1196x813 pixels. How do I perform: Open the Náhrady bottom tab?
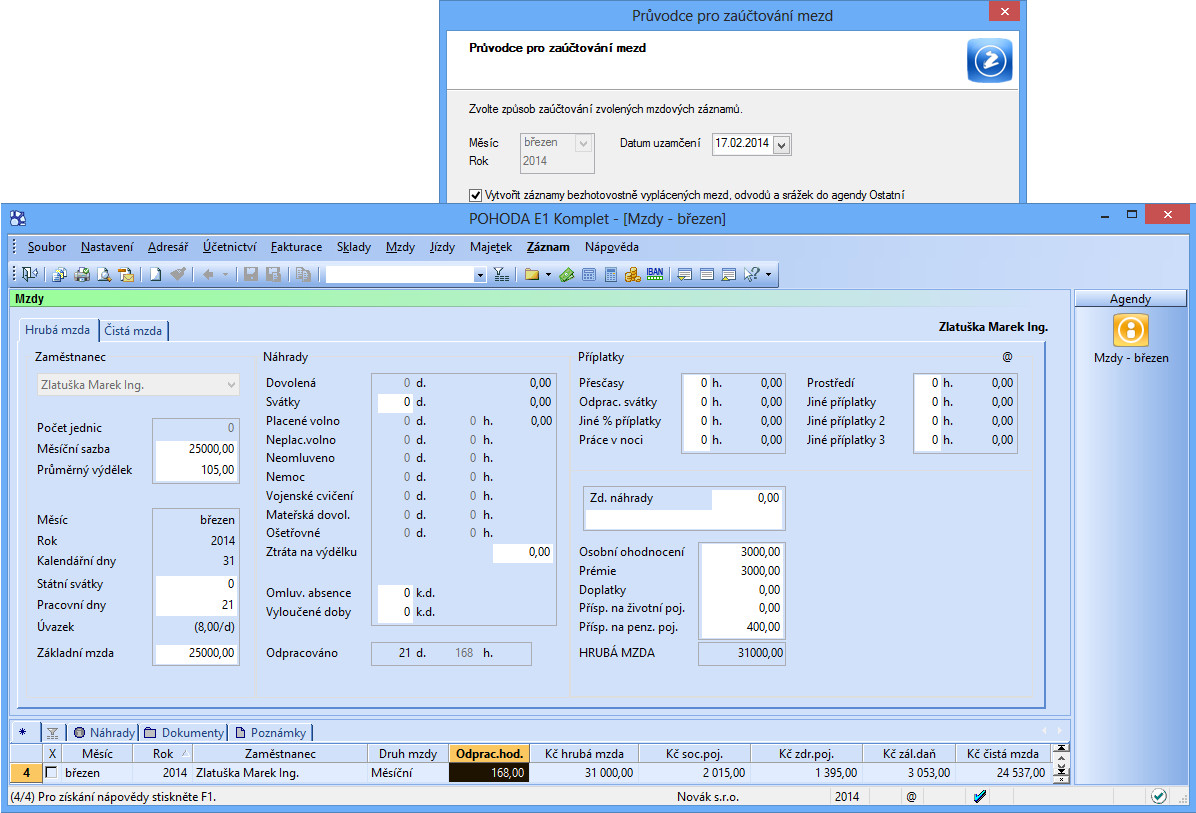pos(104,733)
